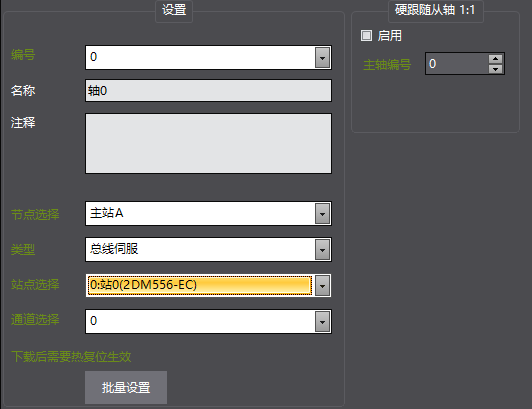Open the 类型 dropdown arrow
Viewport: 532px width, 409px height.
(322, 250)
